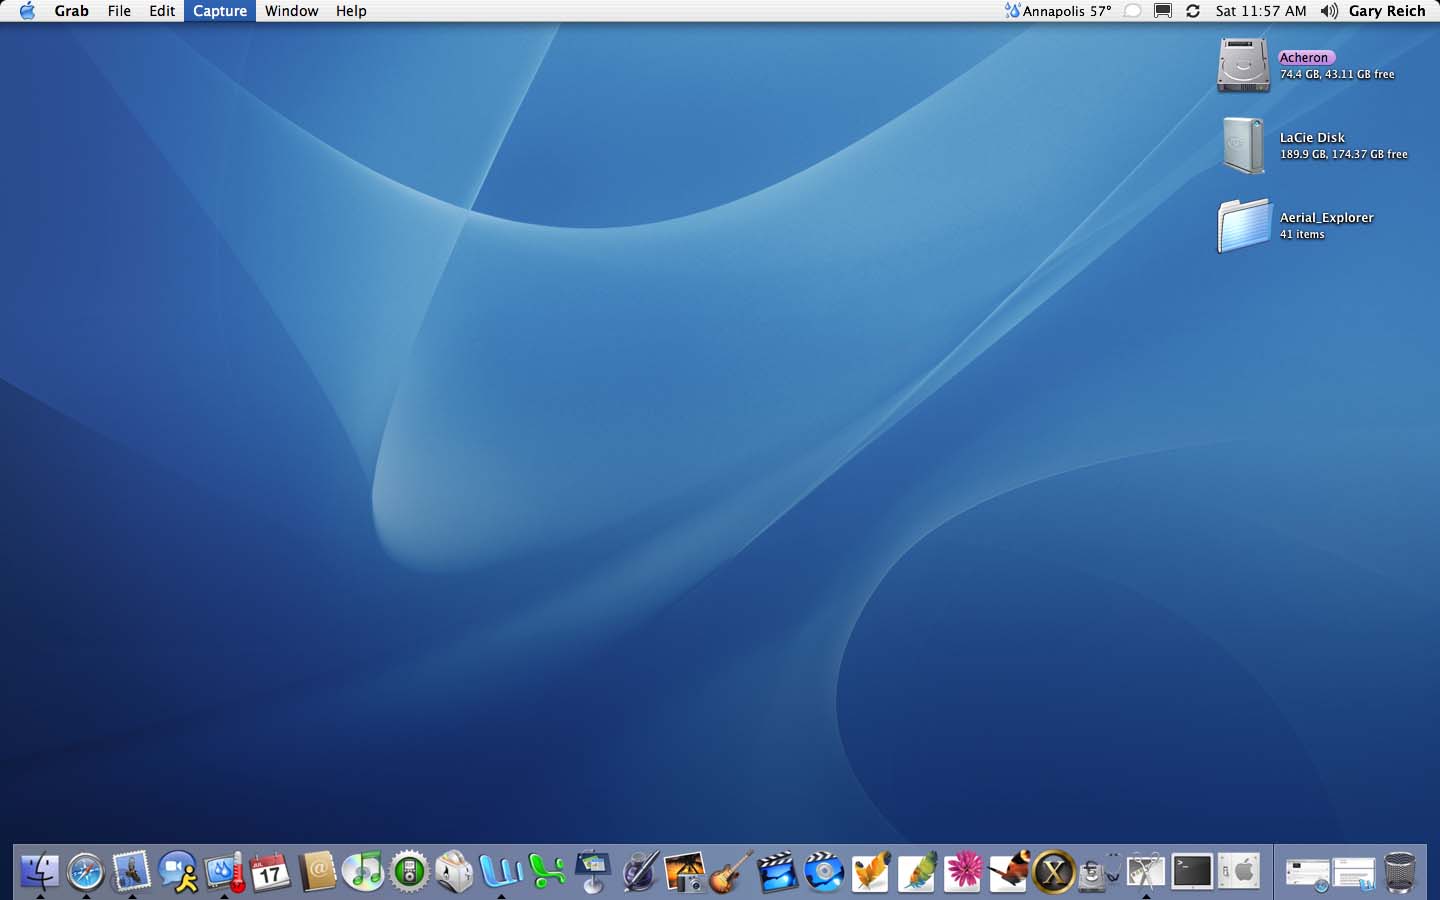Screen dimensions: 1440x900
Task: Open the Annapolis weather menu extra
Action: point(1058,11)
